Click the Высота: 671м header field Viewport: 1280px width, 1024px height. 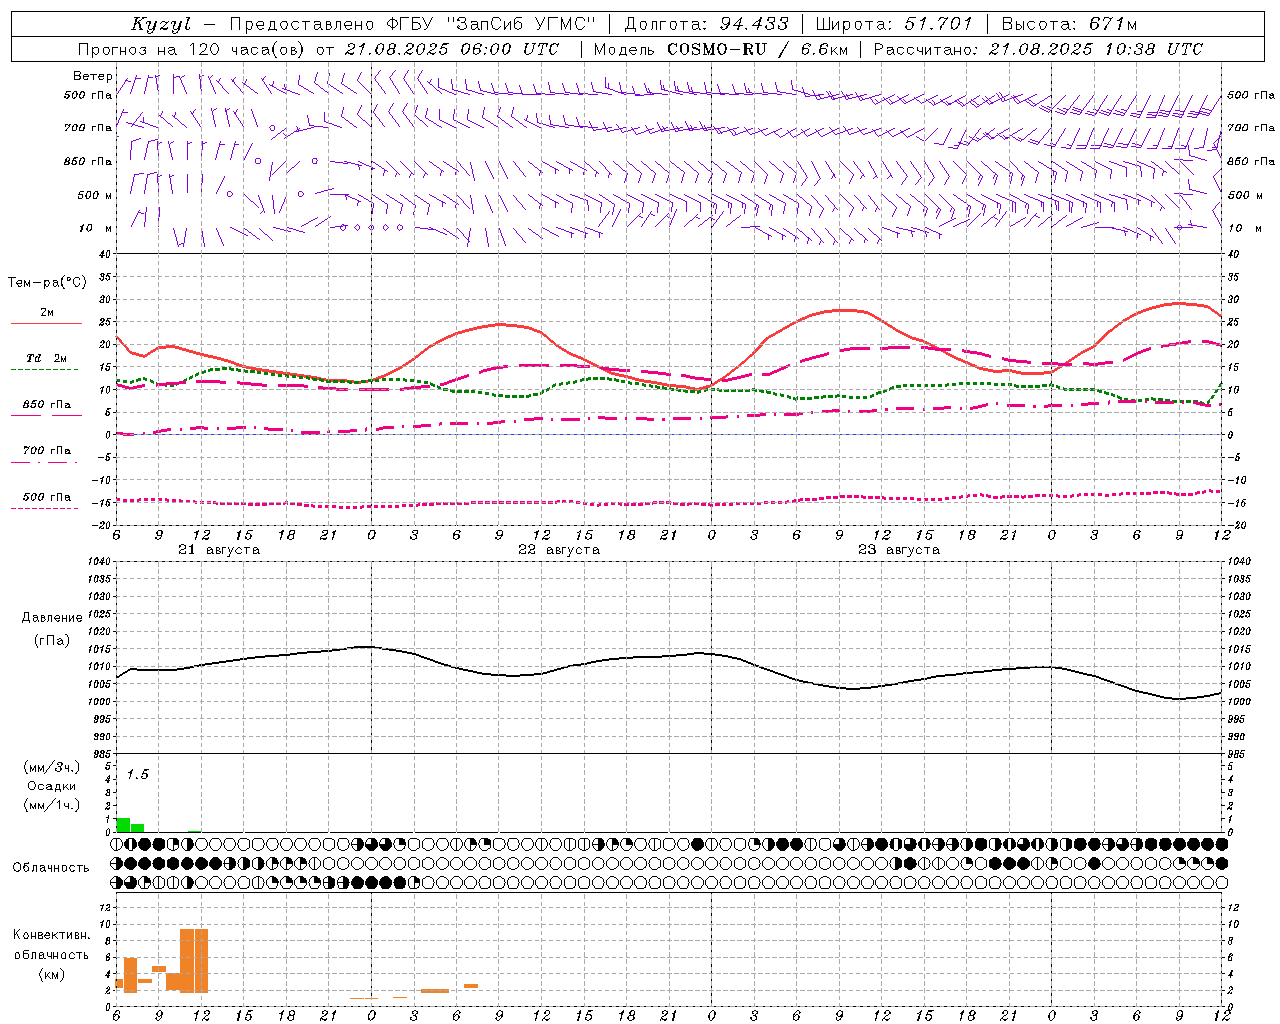click(x=1069, y=24)
